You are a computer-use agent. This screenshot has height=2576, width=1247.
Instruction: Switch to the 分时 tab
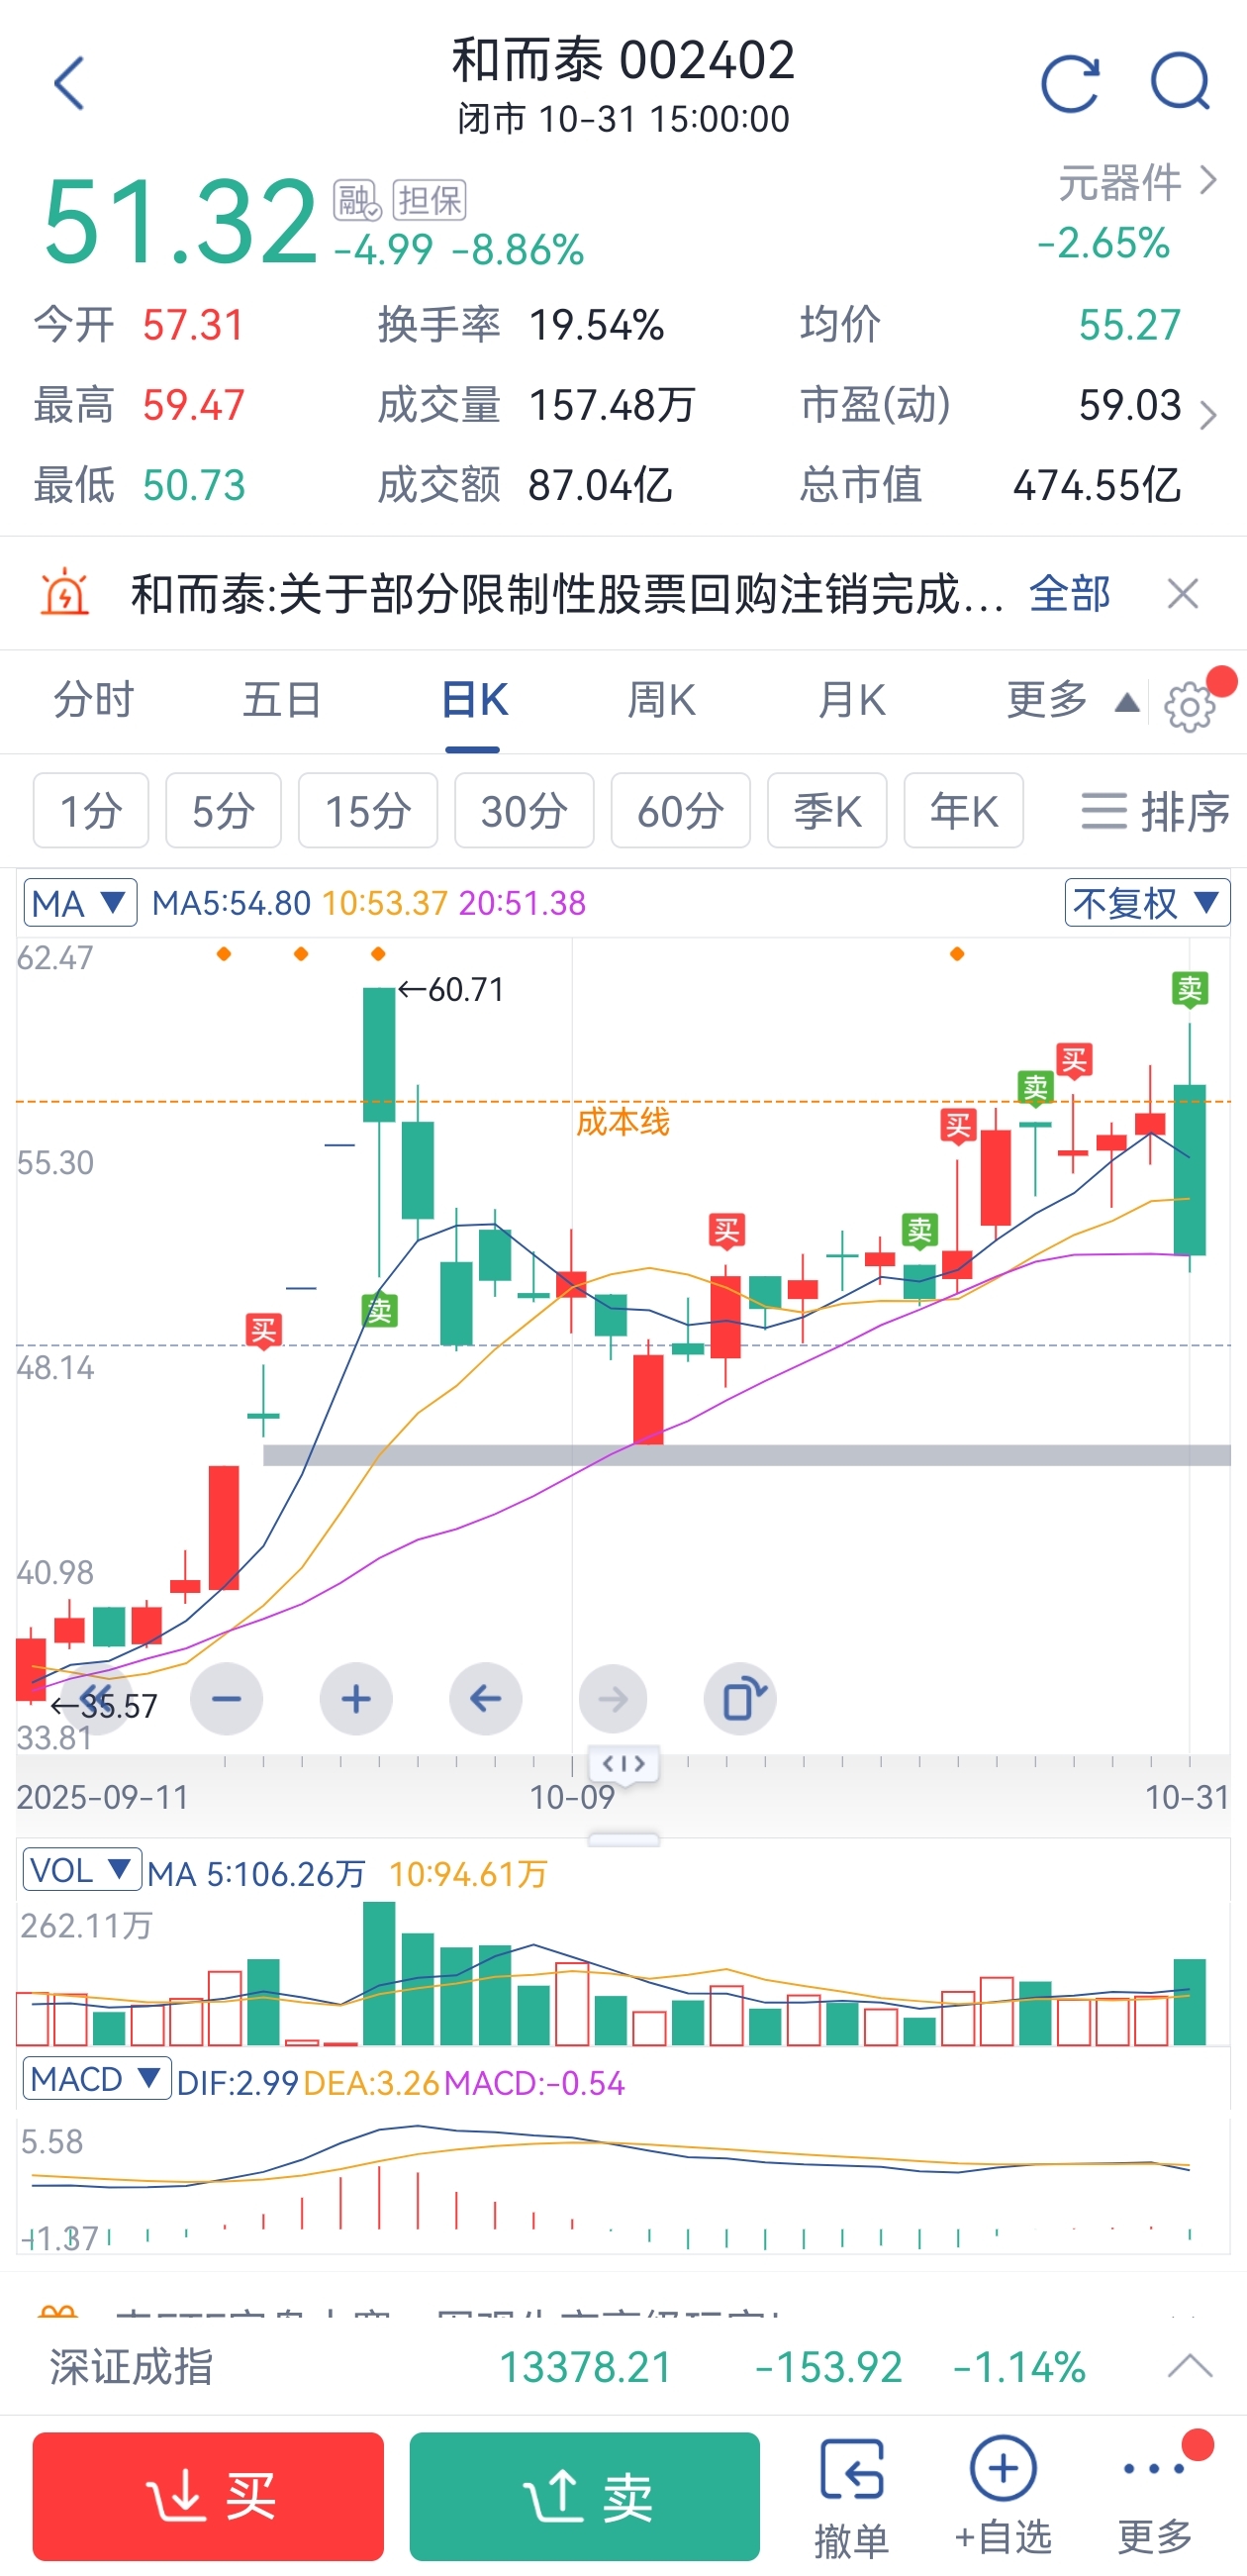click(94, 700)
